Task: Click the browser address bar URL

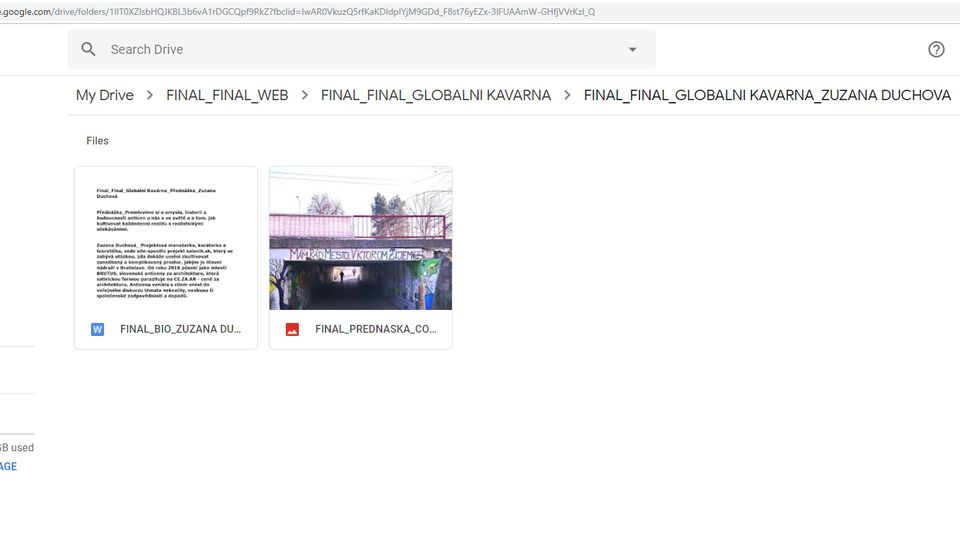Action: coord(300,11)
